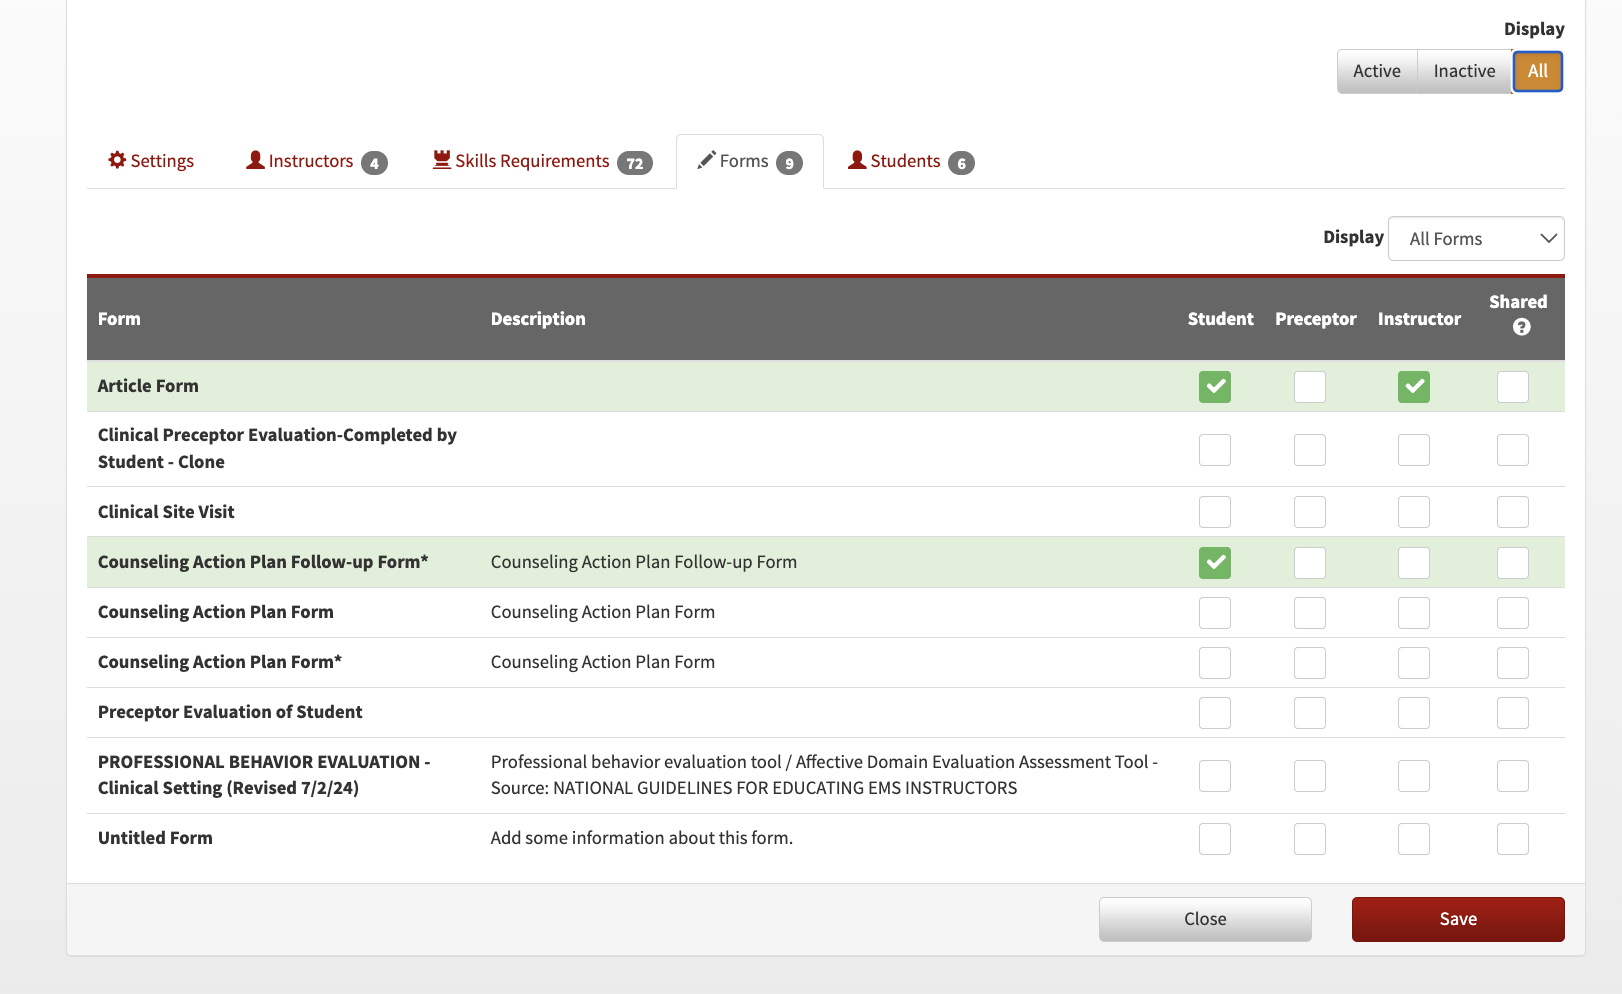
Task: Click the Untitled Form name
Action: (155, 838)
